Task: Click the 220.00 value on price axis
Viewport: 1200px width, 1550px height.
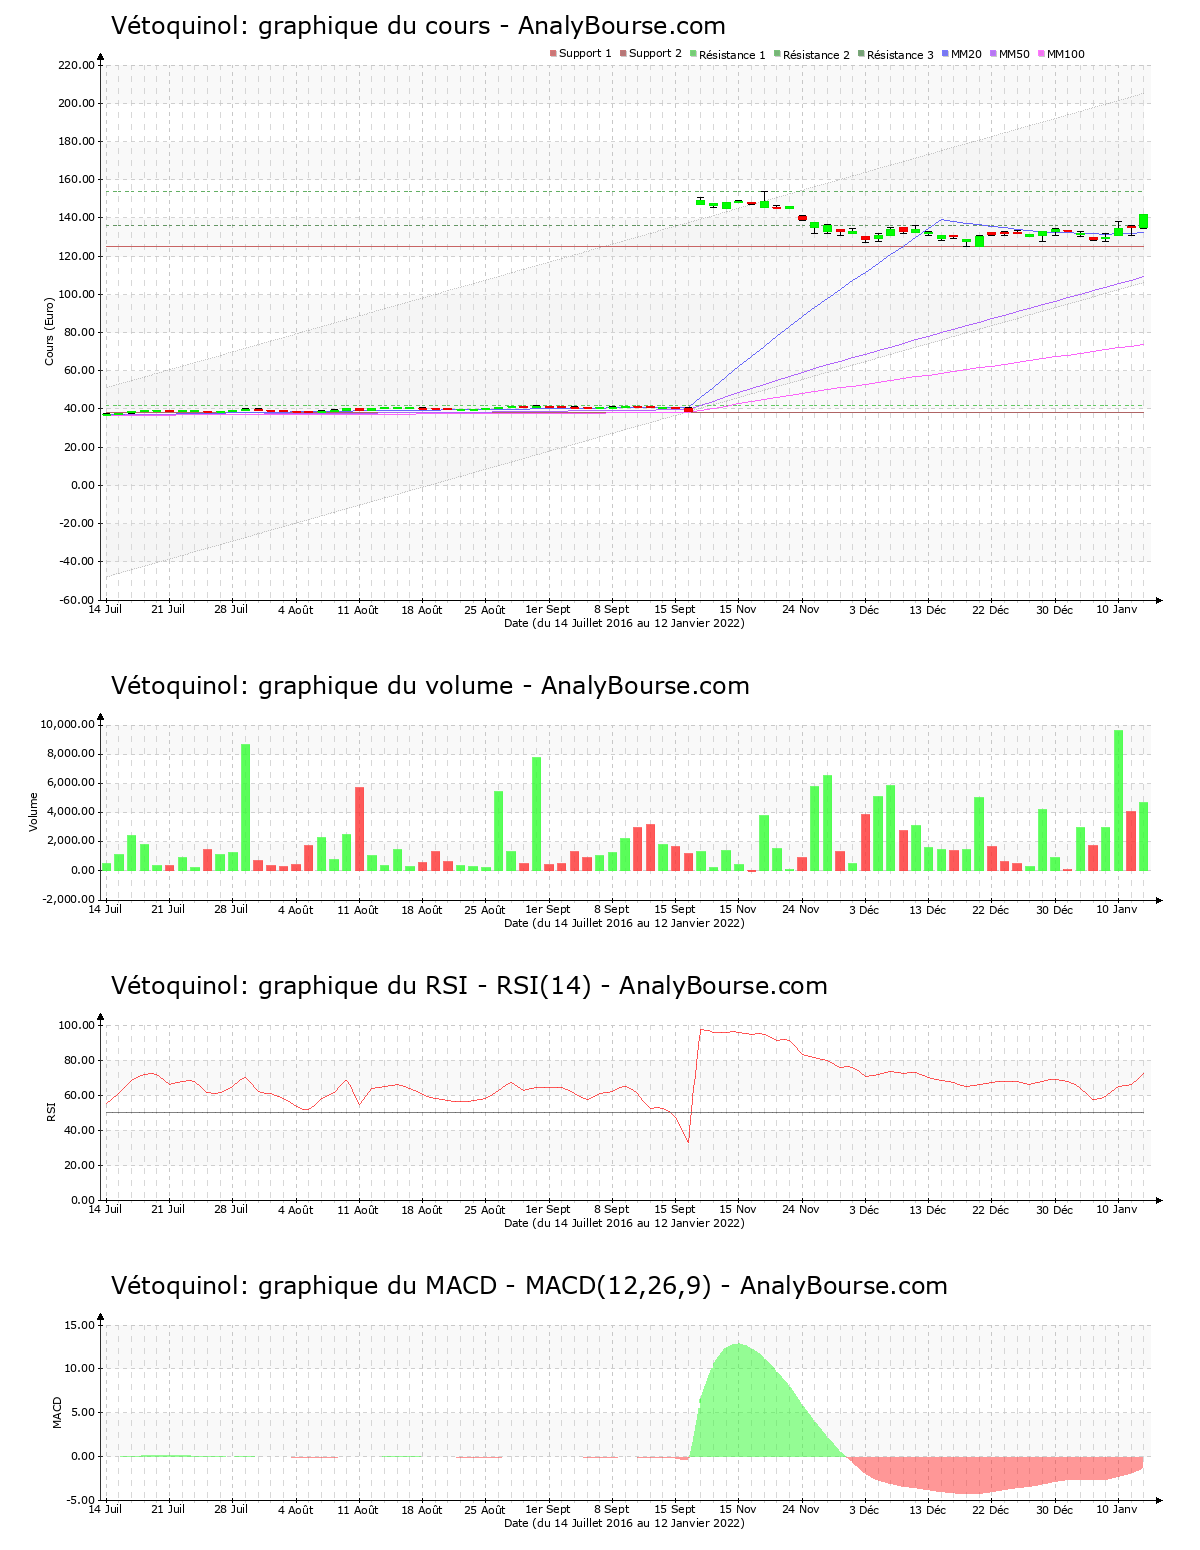Action: click(x=76, y=66)
